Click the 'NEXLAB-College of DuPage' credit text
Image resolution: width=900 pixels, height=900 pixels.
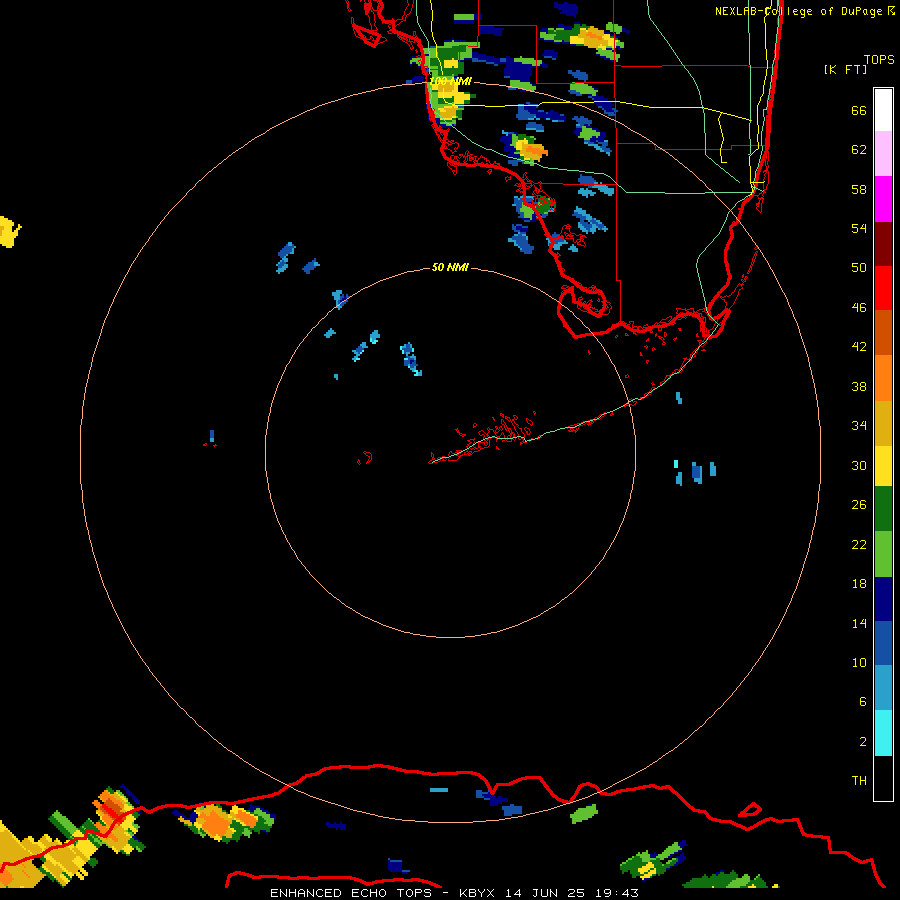coord(798,11)
